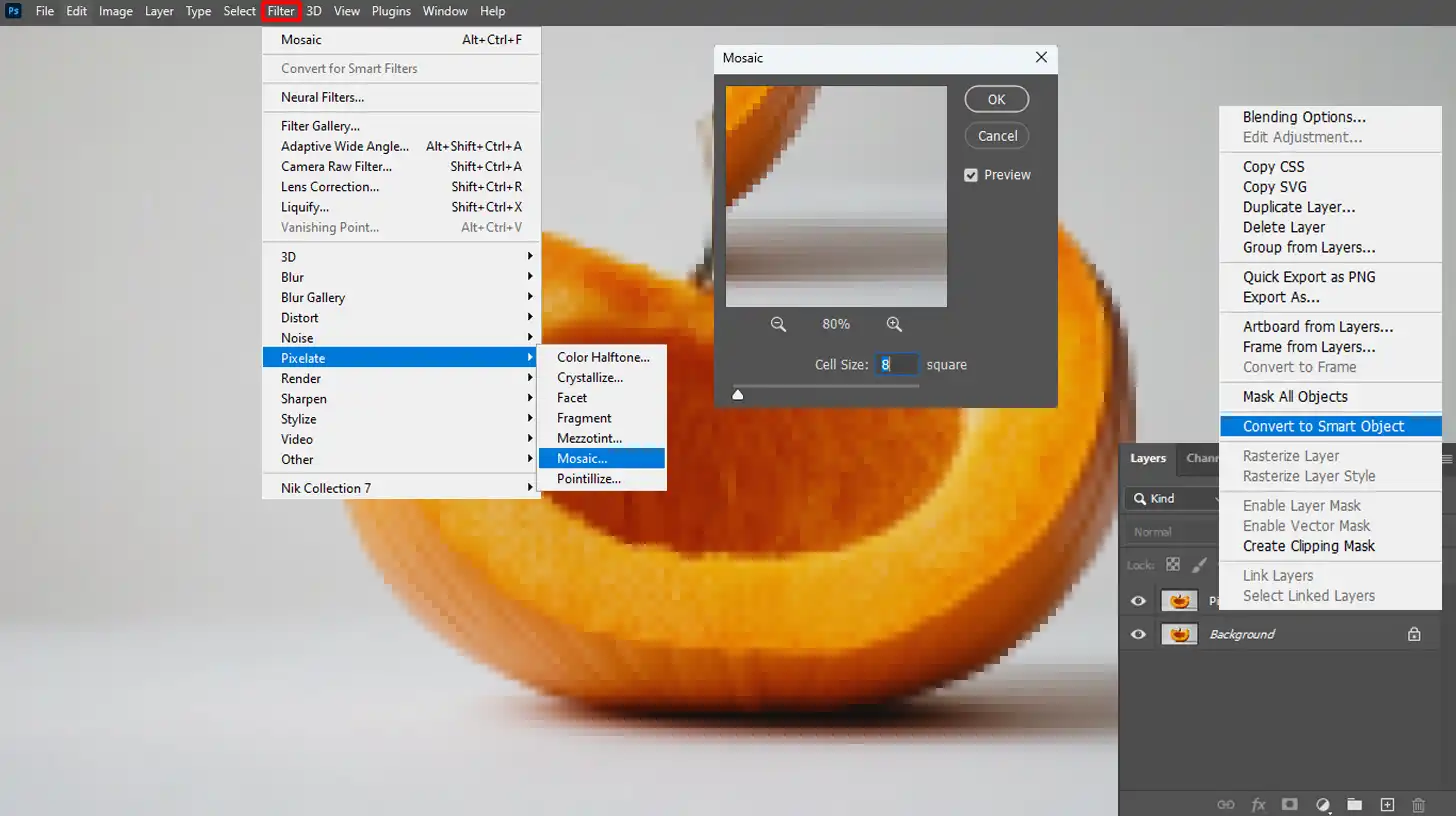This screenshot has height=816, width=1456.
Task: Choose Pointillize... from Pixelate submenu
Action: point(601,478)
